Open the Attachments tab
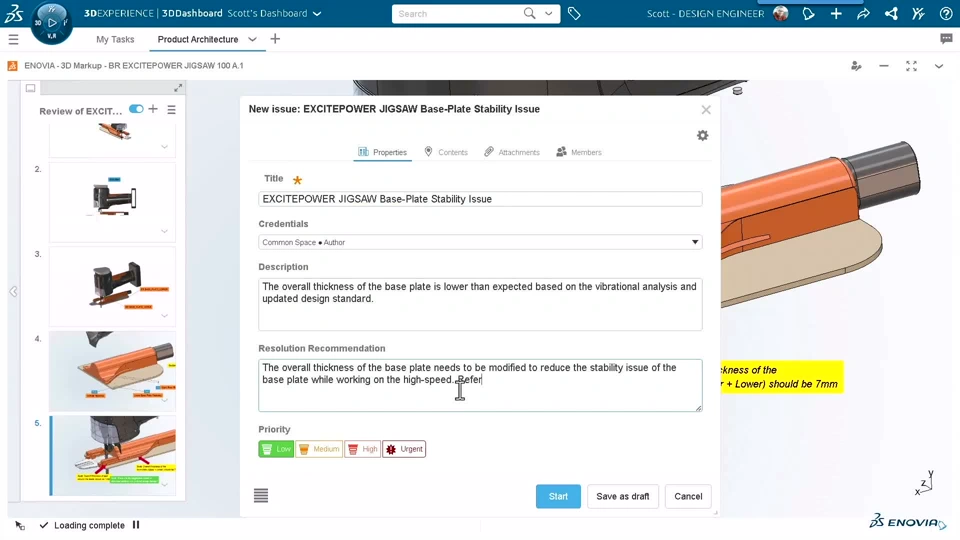Viewport: 960px width, 540px height. pyautogui.click(x=512, y=152)
